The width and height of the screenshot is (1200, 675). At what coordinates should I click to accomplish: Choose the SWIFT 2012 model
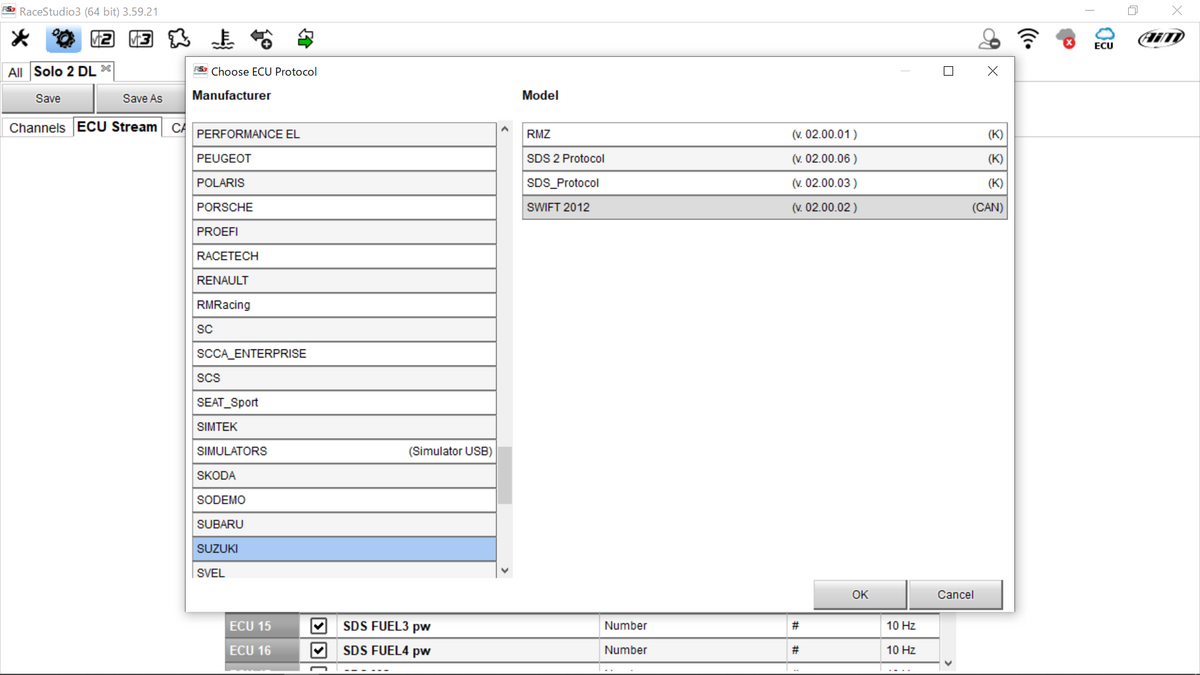pos(765,208)
